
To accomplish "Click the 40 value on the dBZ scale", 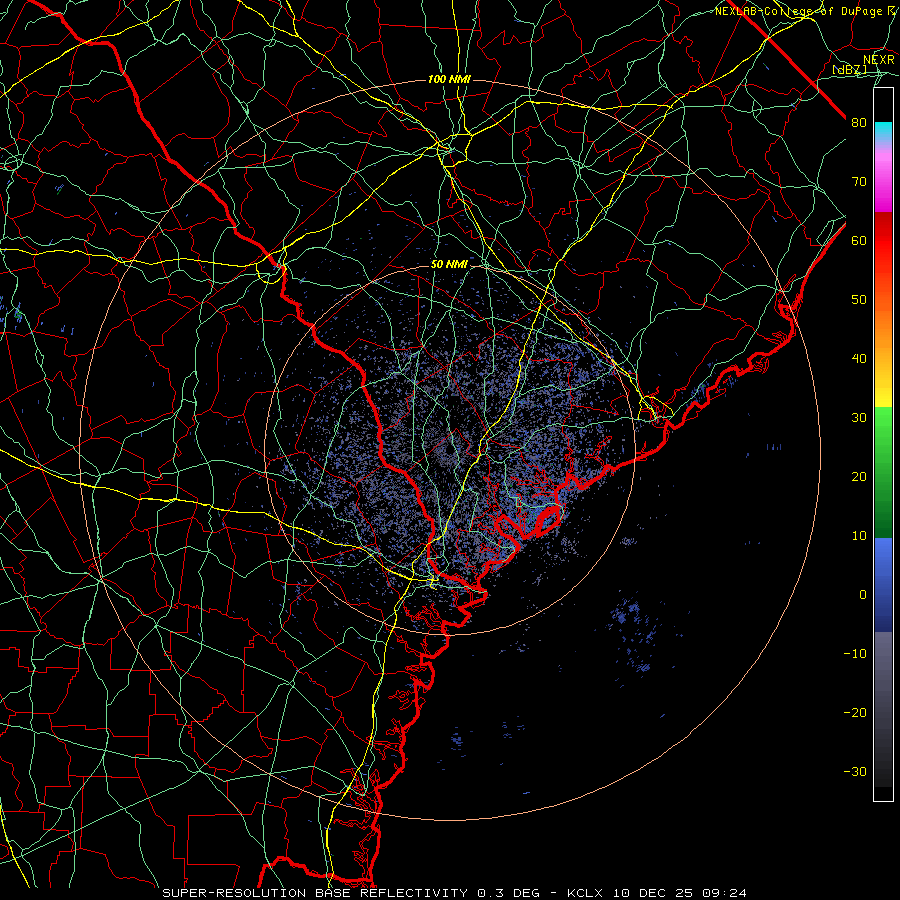I will pyautogui.click(x=859, y=359).
